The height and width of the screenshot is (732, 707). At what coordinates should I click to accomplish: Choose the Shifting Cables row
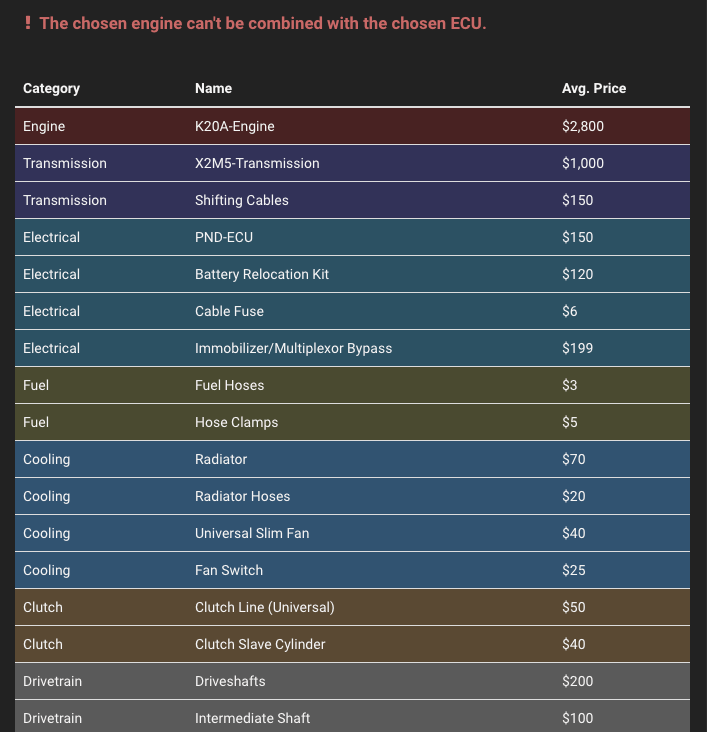click(352, 200)
